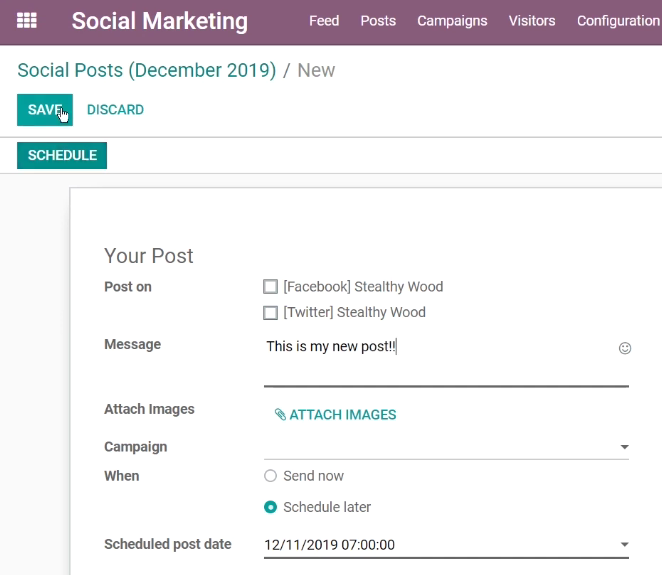The width and height of the screenshot is (662, 575).
Task: Open the Feed menu
Action: pos(324,21)
